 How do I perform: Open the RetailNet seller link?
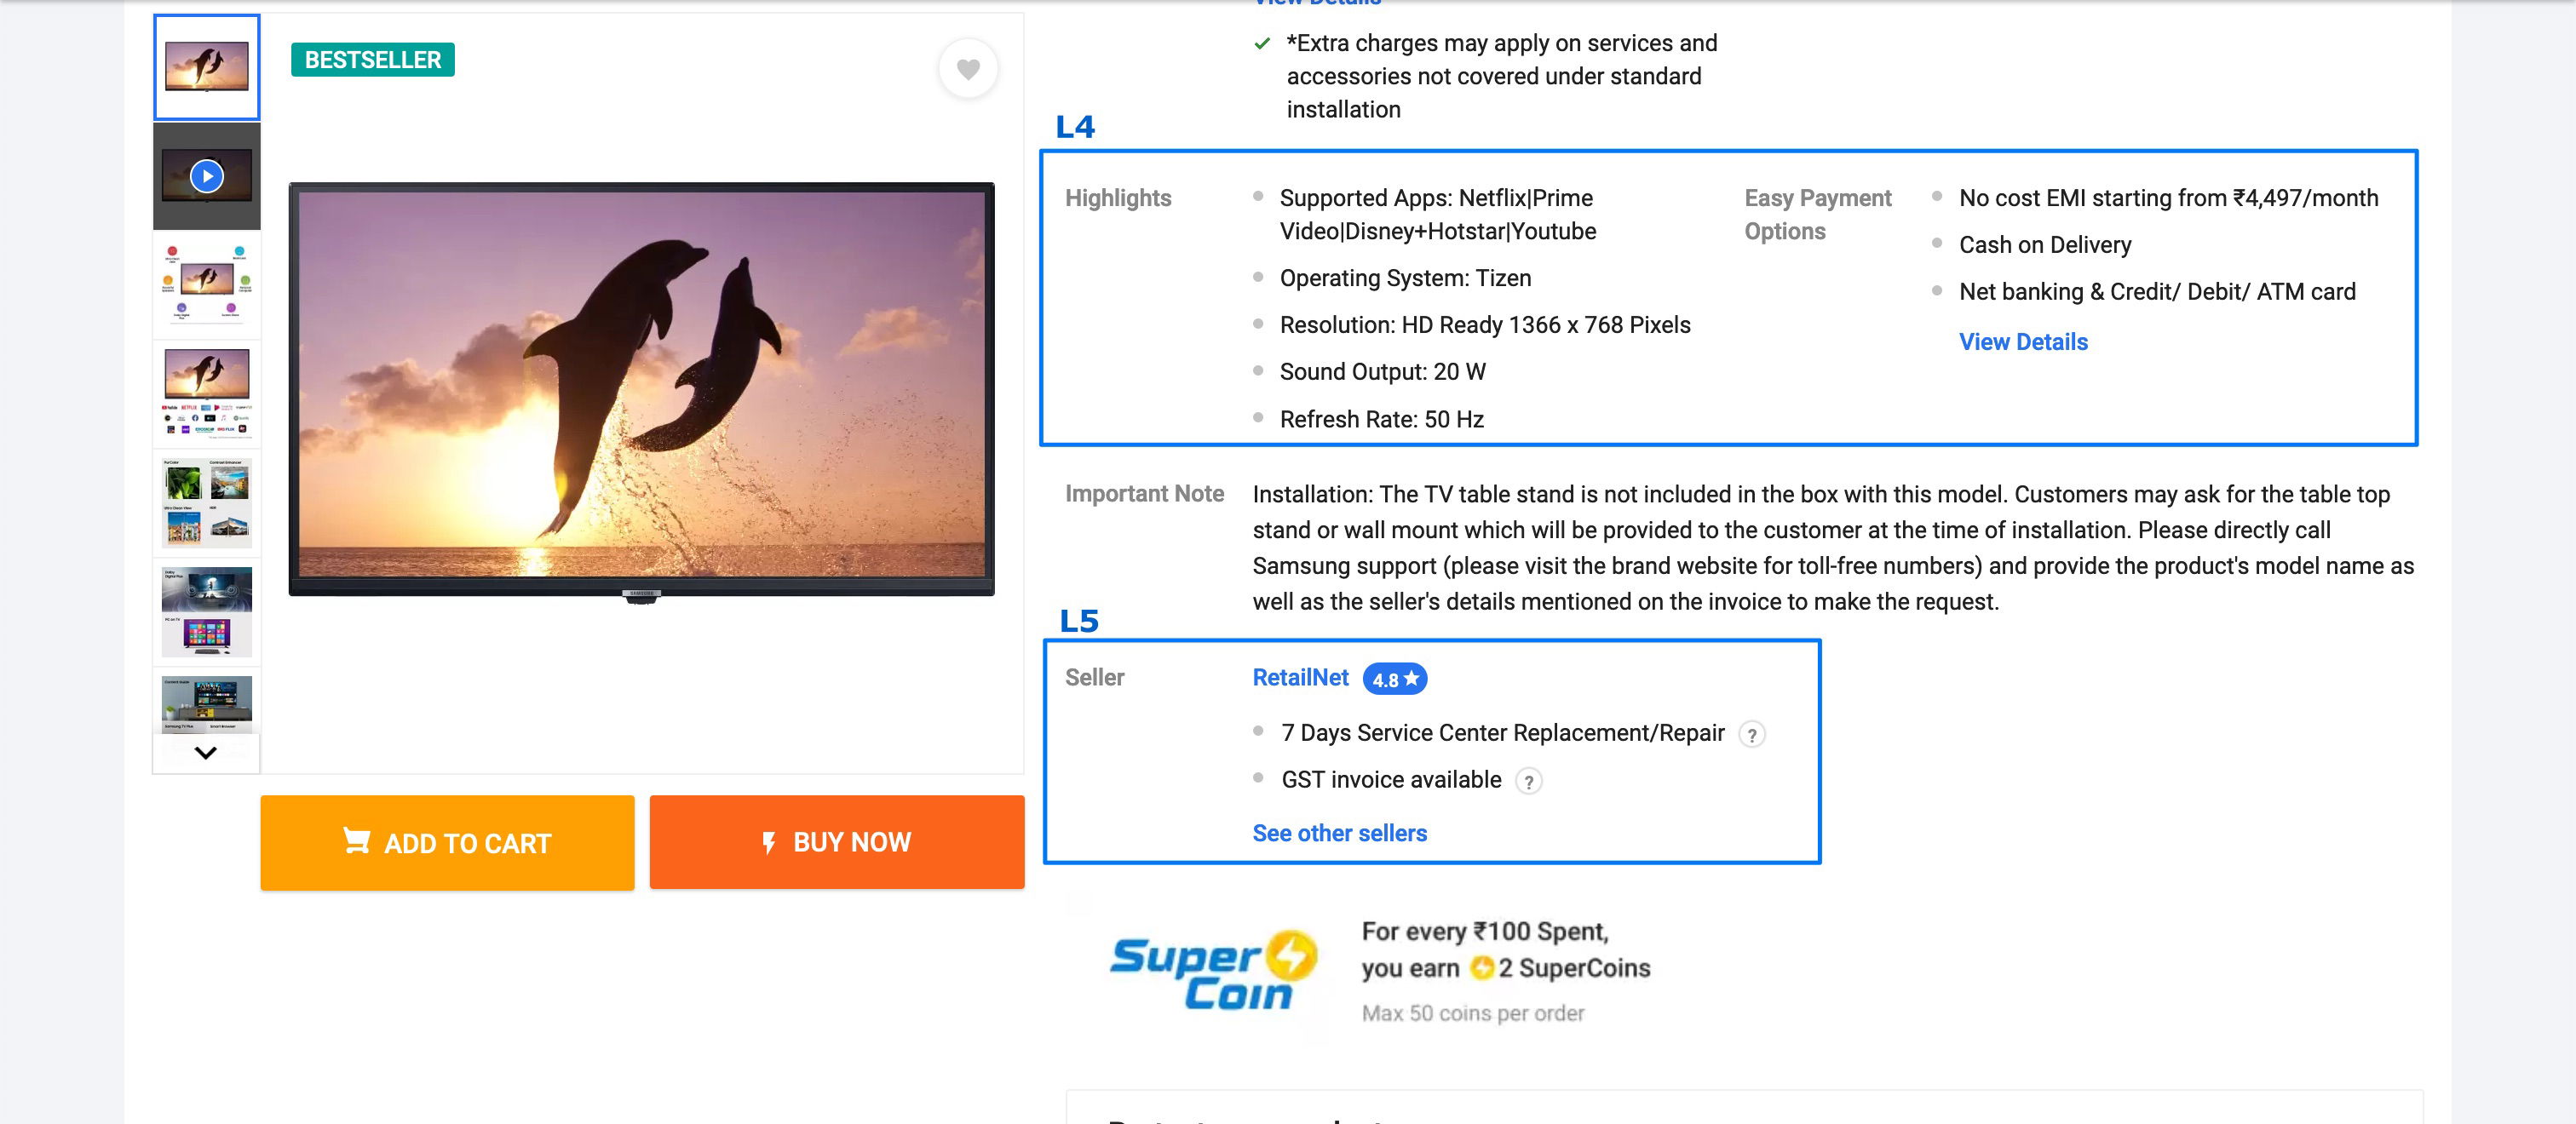(1300, 678)
